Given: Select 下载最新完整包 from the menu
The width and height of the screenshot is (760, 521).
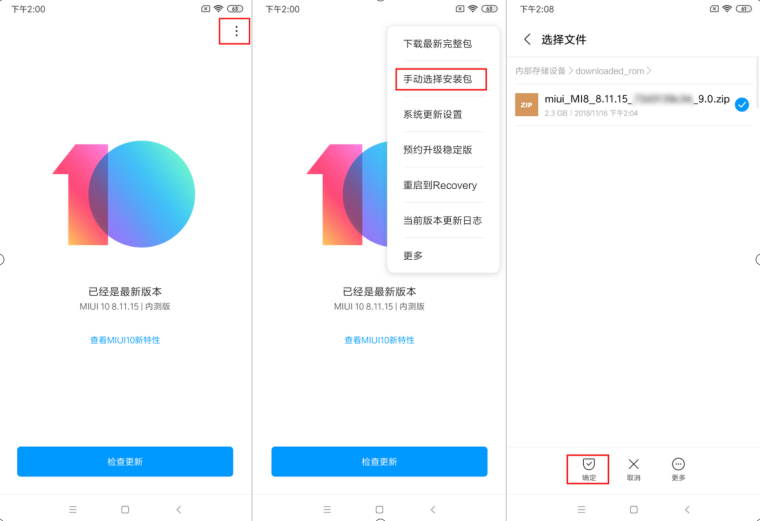Looking at the screenshot, I should (437, 44).
